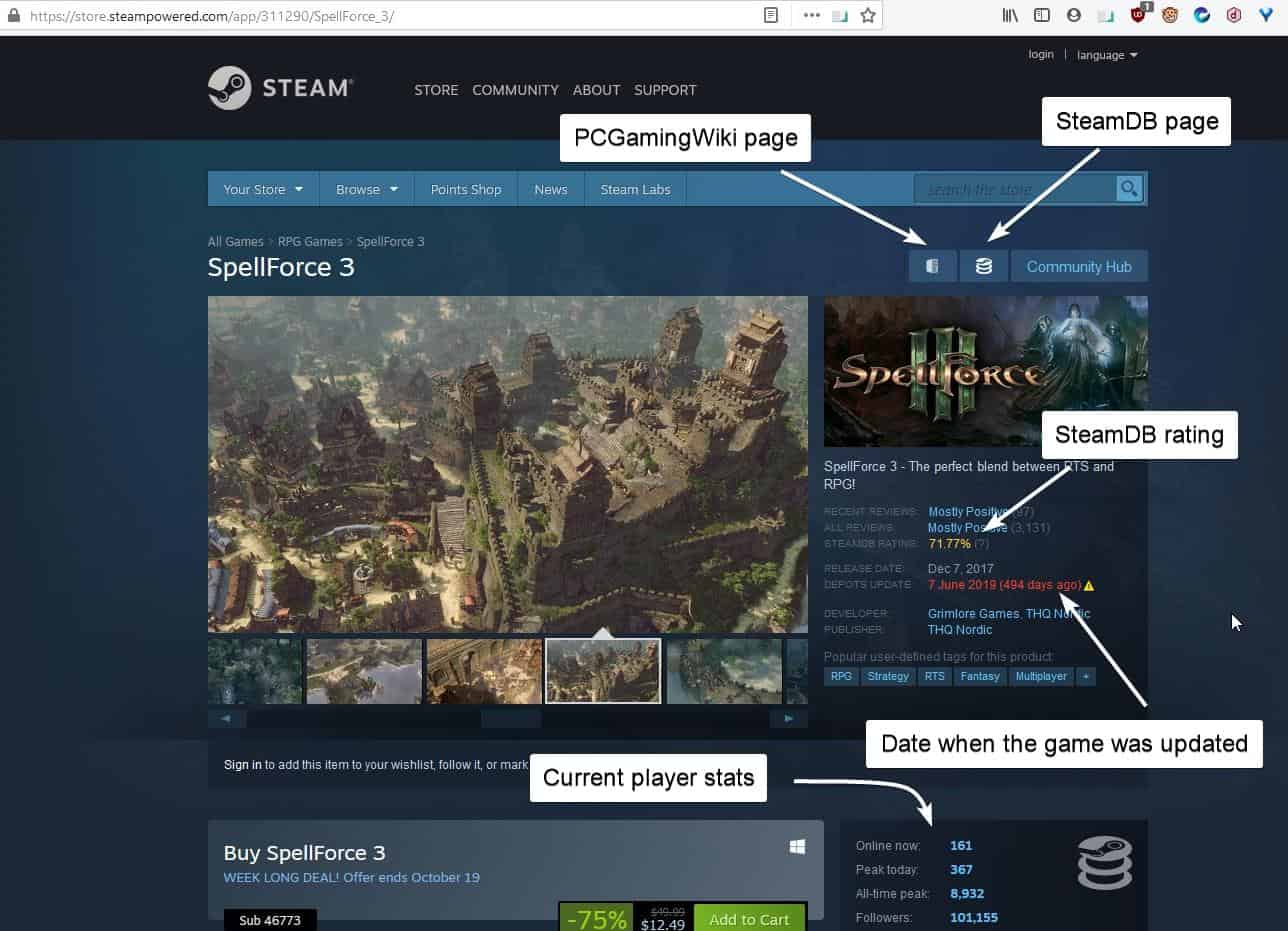Screen dimensions: 1288x931
Task: Open the Community Hub button
Action: coord(1079,266)
